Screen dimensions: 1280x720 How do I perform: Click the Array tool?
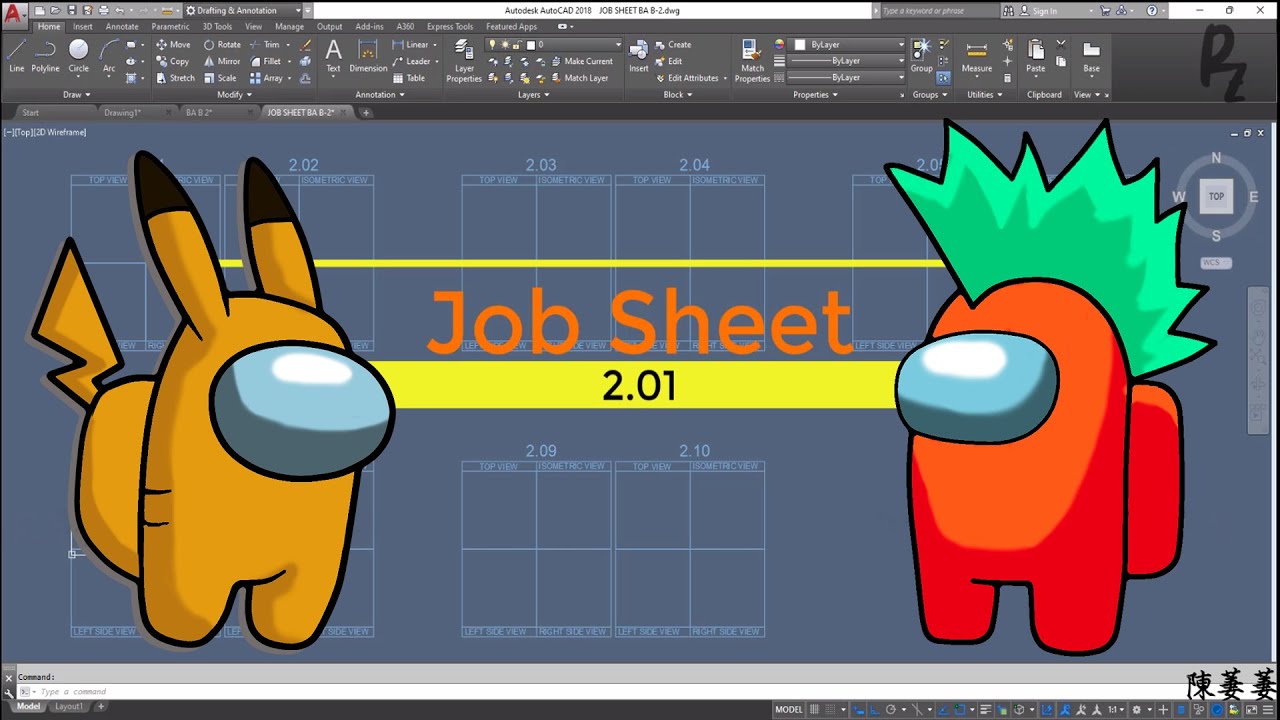click(266, 78)
